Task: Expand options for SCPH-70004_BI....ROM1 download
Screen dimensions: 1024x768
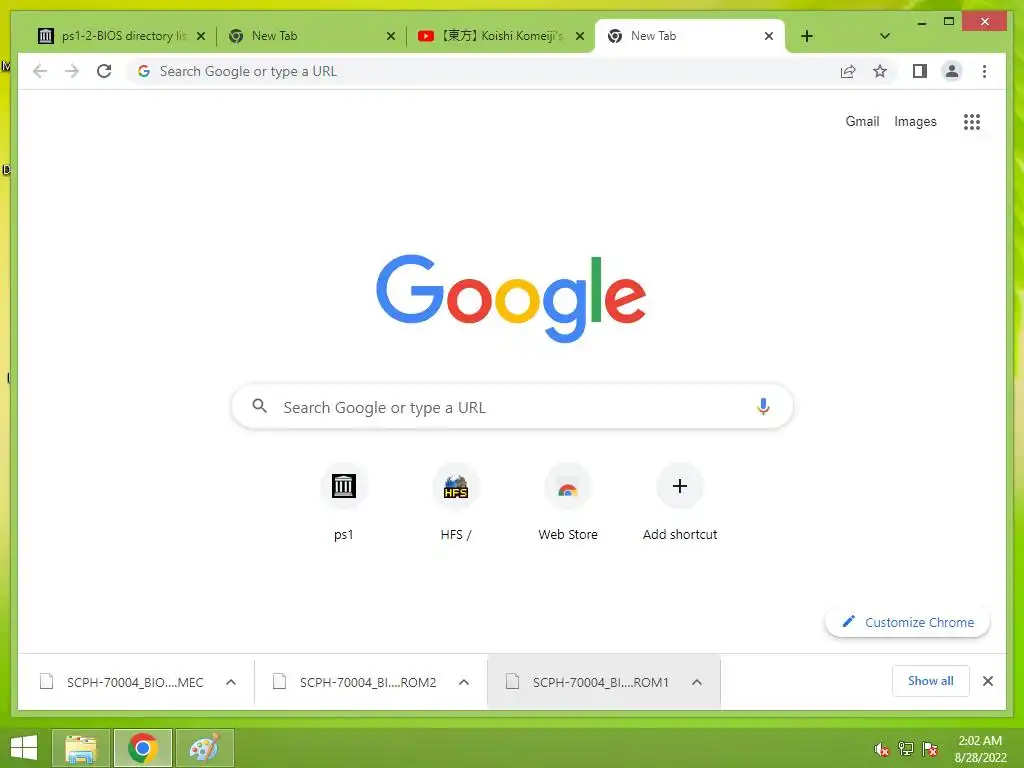Action: (697, 682)
